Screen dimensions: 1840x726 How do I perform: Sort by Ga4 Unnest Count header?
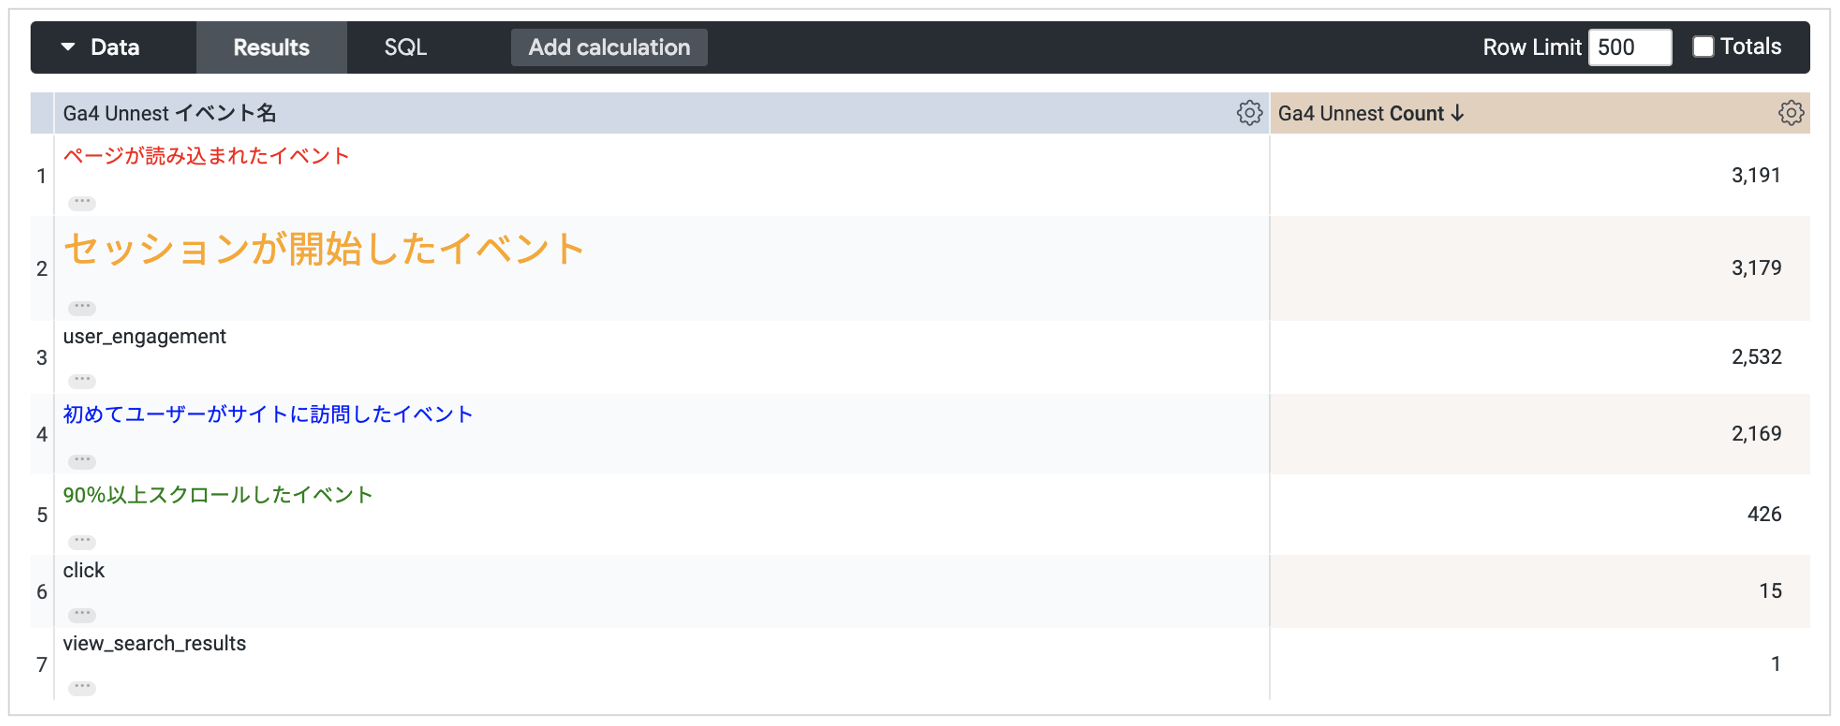(1370, 114)
